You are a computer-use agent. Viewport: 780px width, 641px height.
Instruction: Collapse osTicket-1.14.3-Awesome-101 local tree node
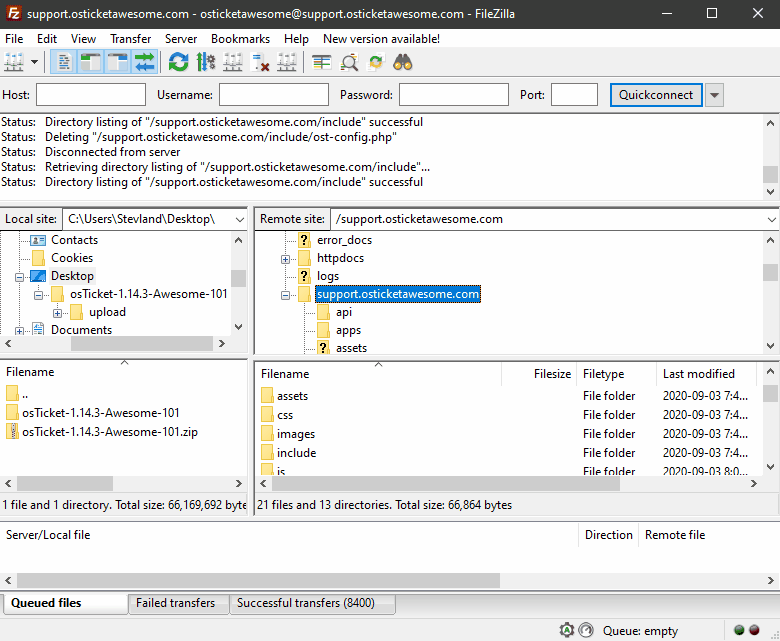coord(38,295)
